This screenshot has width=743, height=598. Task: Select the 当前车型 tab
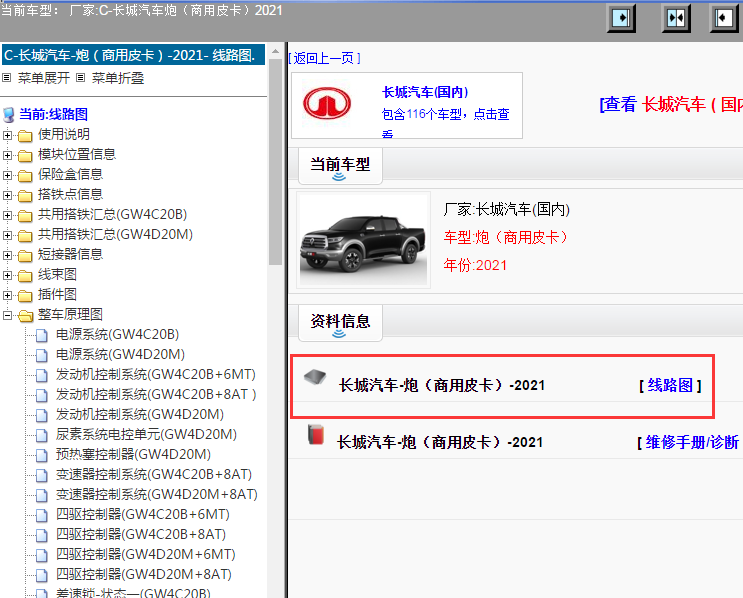[340, 166]
